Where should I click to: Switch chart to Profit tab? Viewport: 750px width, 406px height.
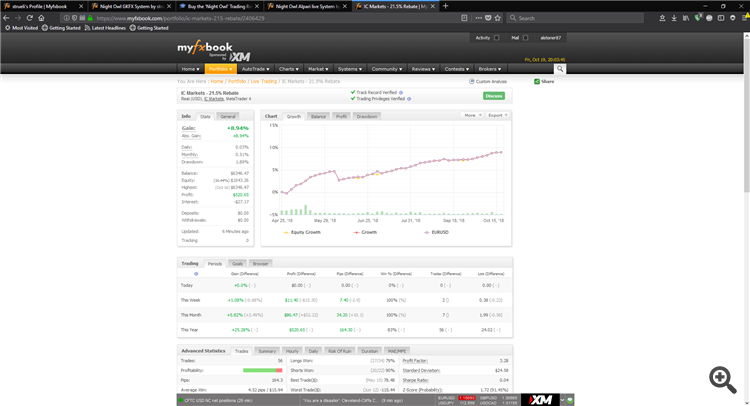[x=341, y=116]
